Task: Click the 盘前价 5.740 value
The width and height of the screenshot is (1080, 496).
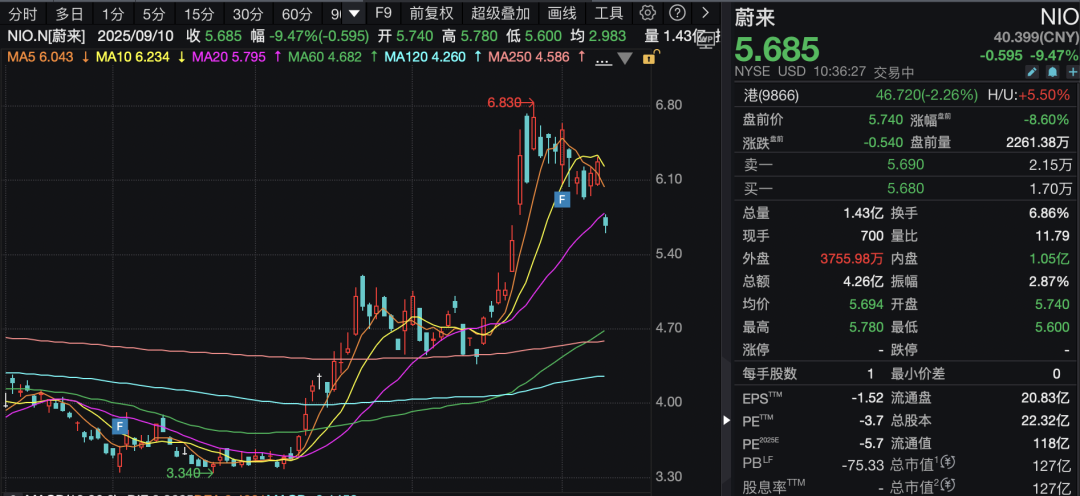Action: tap(886, 119)
